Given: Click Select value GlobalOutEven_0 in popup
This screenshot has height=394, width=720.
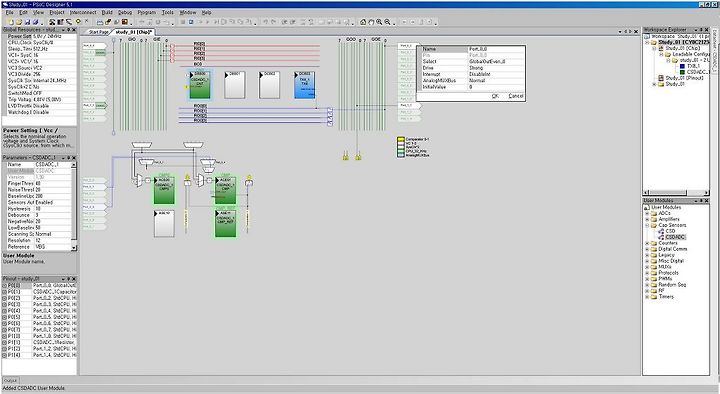Looking at the screenshot, I should click(x=496, y=61).
